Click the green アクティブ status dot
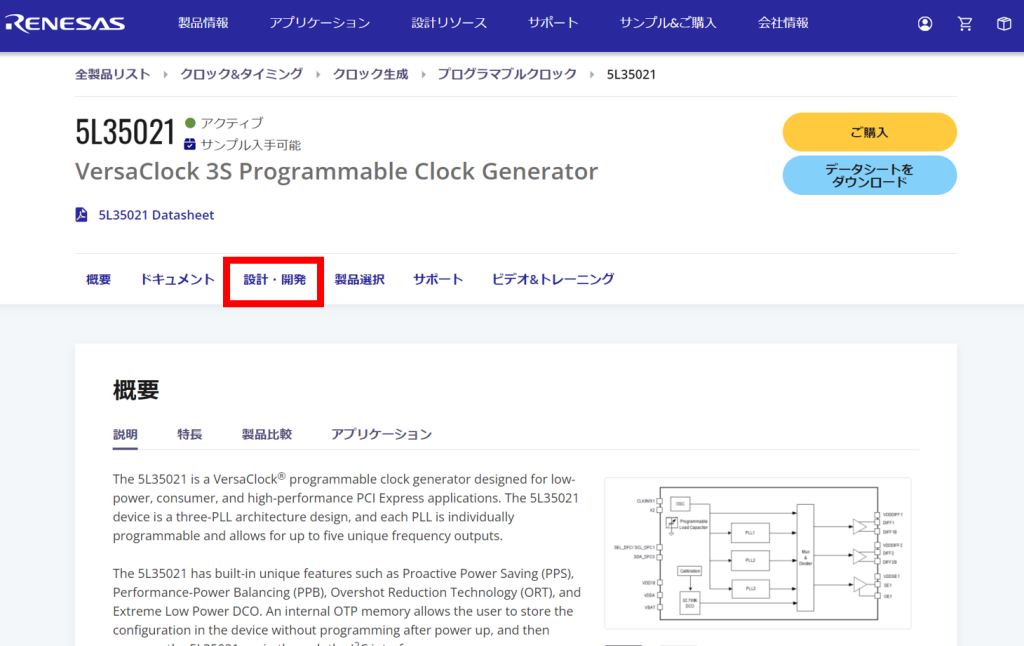Screen dimensions: 1024x646 click(x=189, y=123)
